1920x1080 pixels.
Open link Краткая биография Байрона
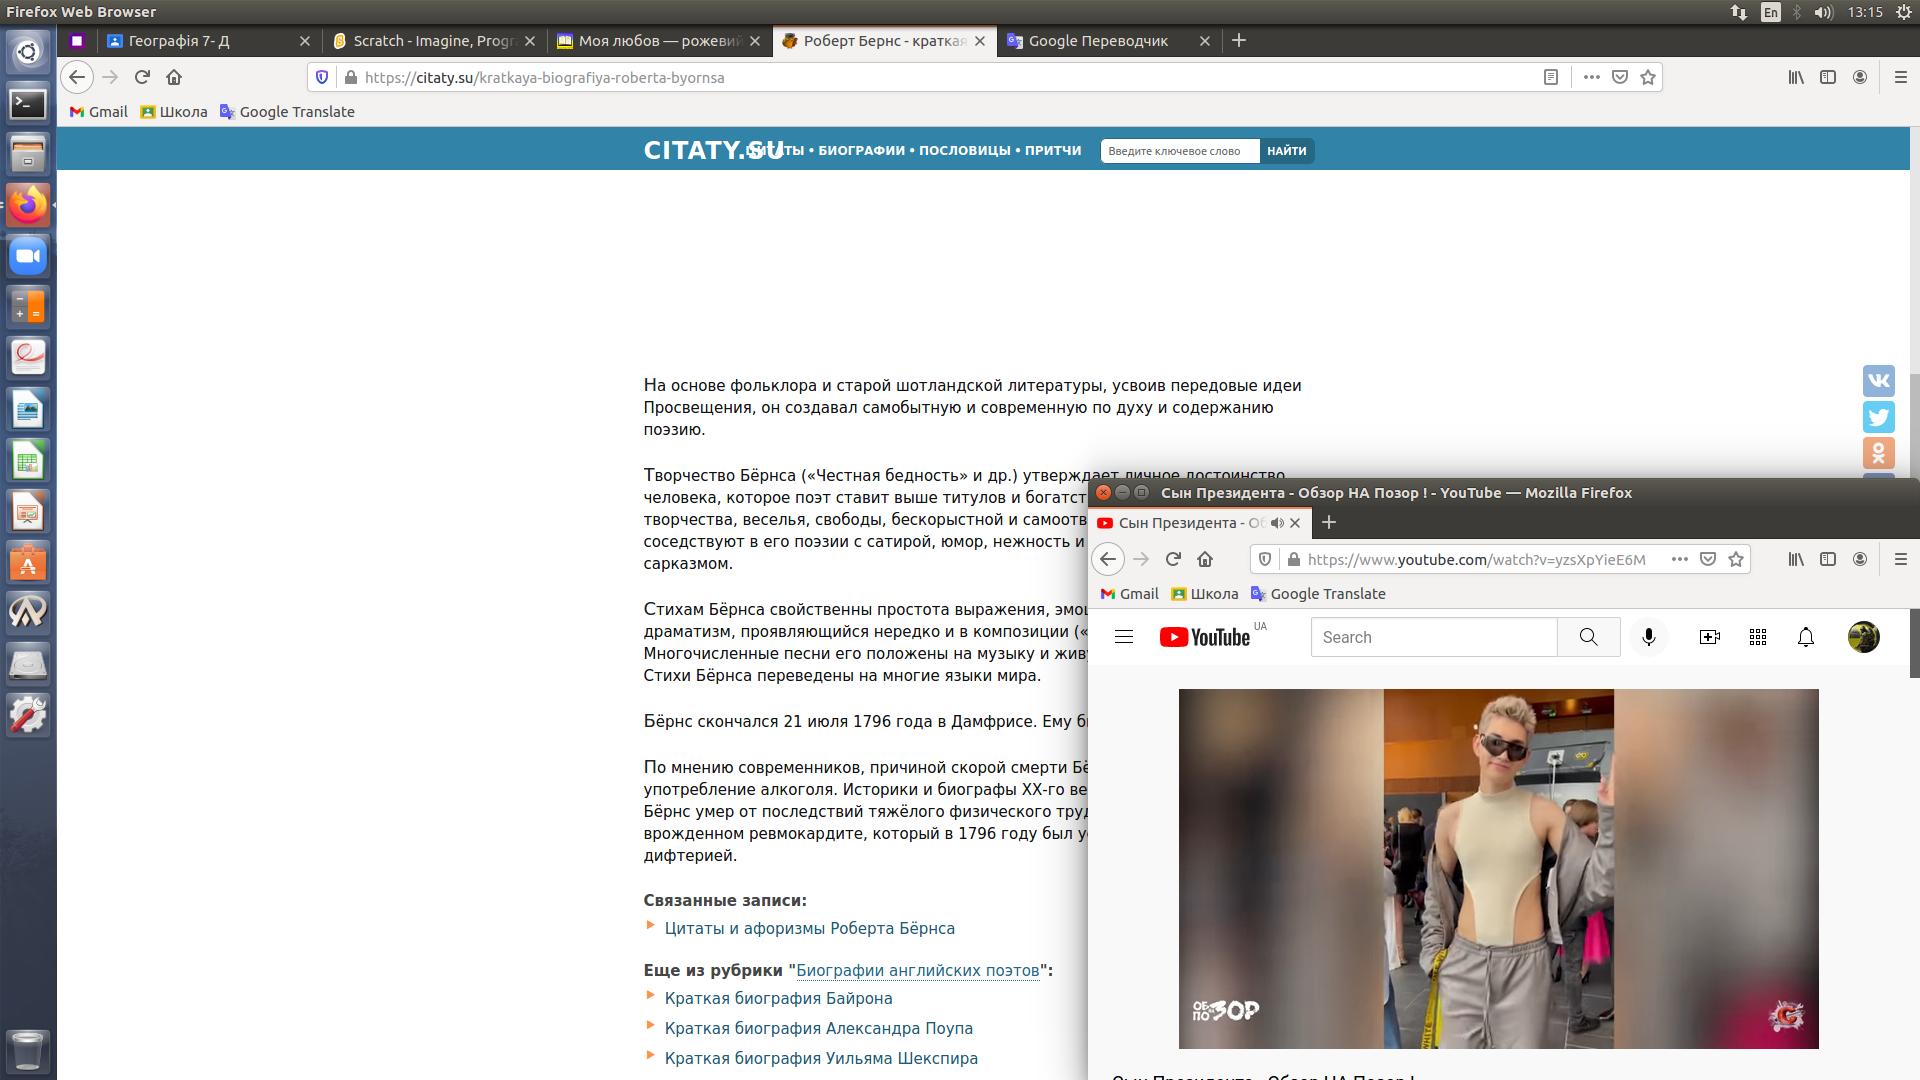pyautogui.click(x=778, y=998)
